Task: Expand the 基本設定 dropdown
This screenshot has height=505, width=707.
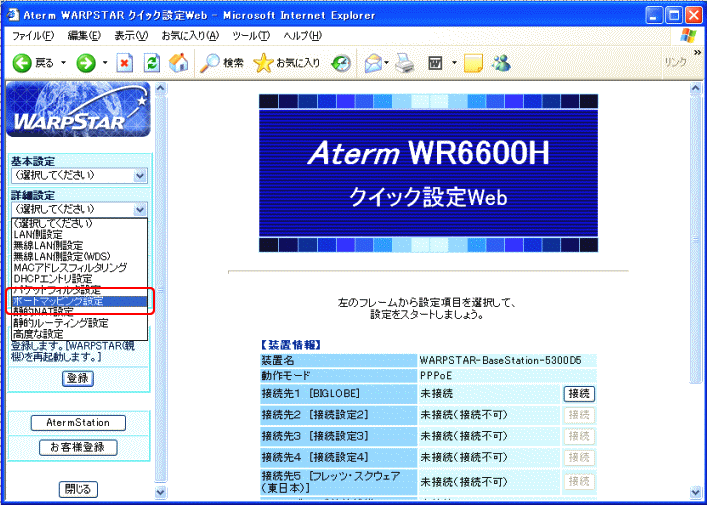Action: tap(140, 176)
